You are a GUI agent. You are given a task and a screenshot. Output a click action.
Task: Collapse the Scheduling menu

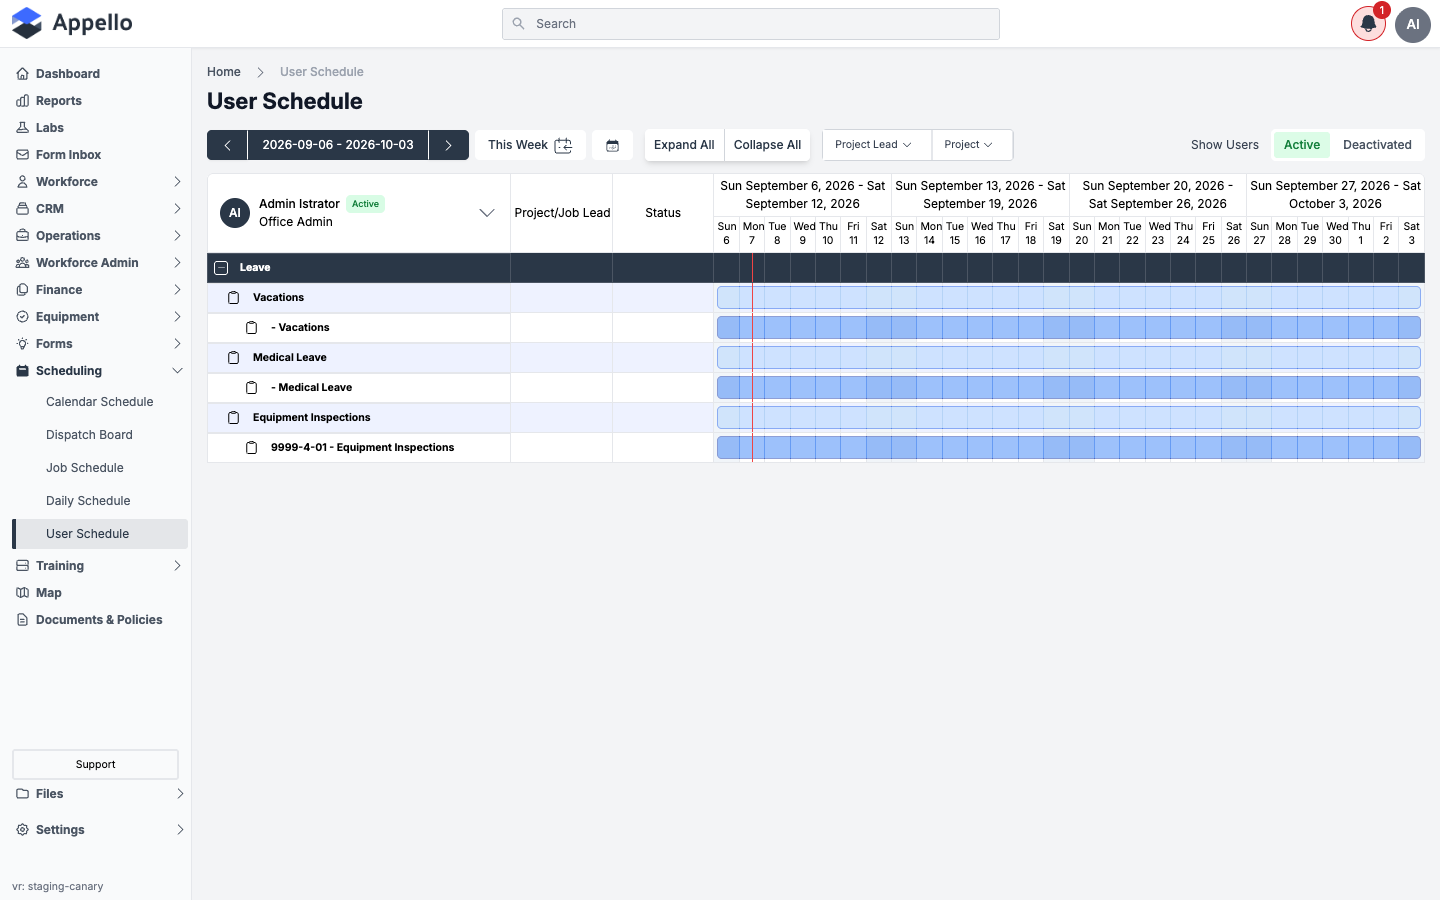100,371
